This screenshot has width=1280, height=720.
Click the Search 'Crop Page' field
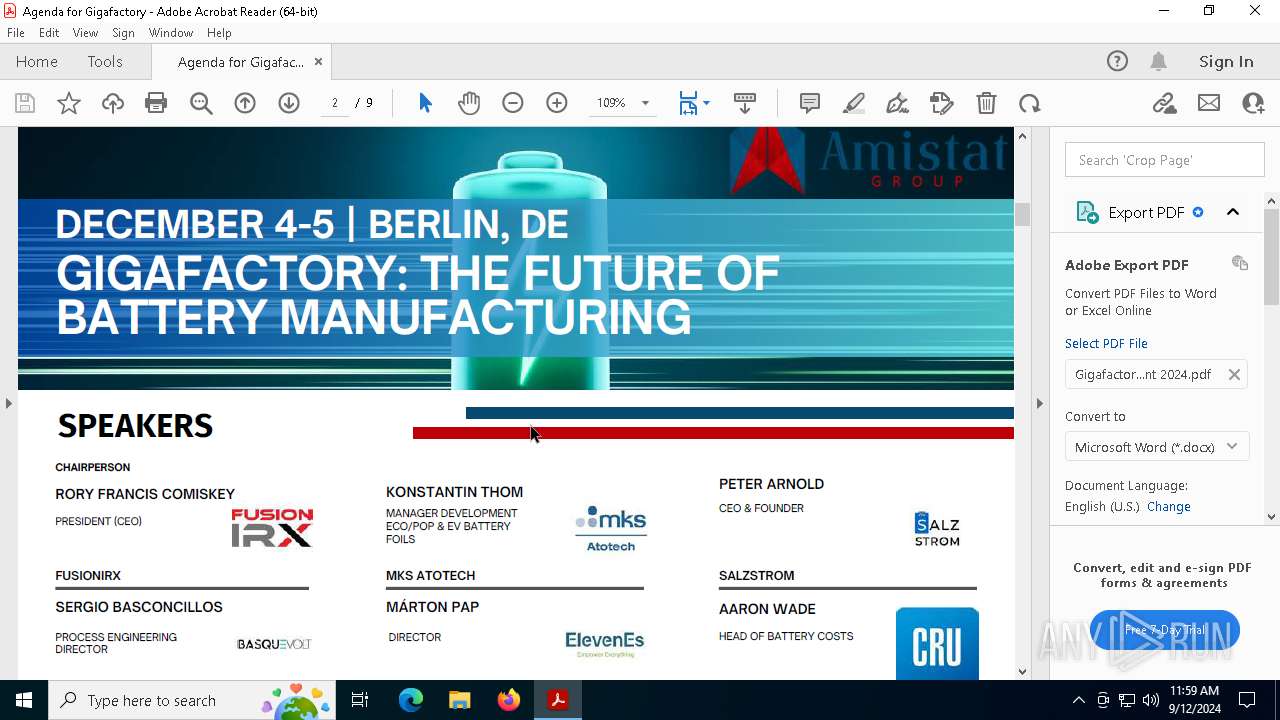1165,160
